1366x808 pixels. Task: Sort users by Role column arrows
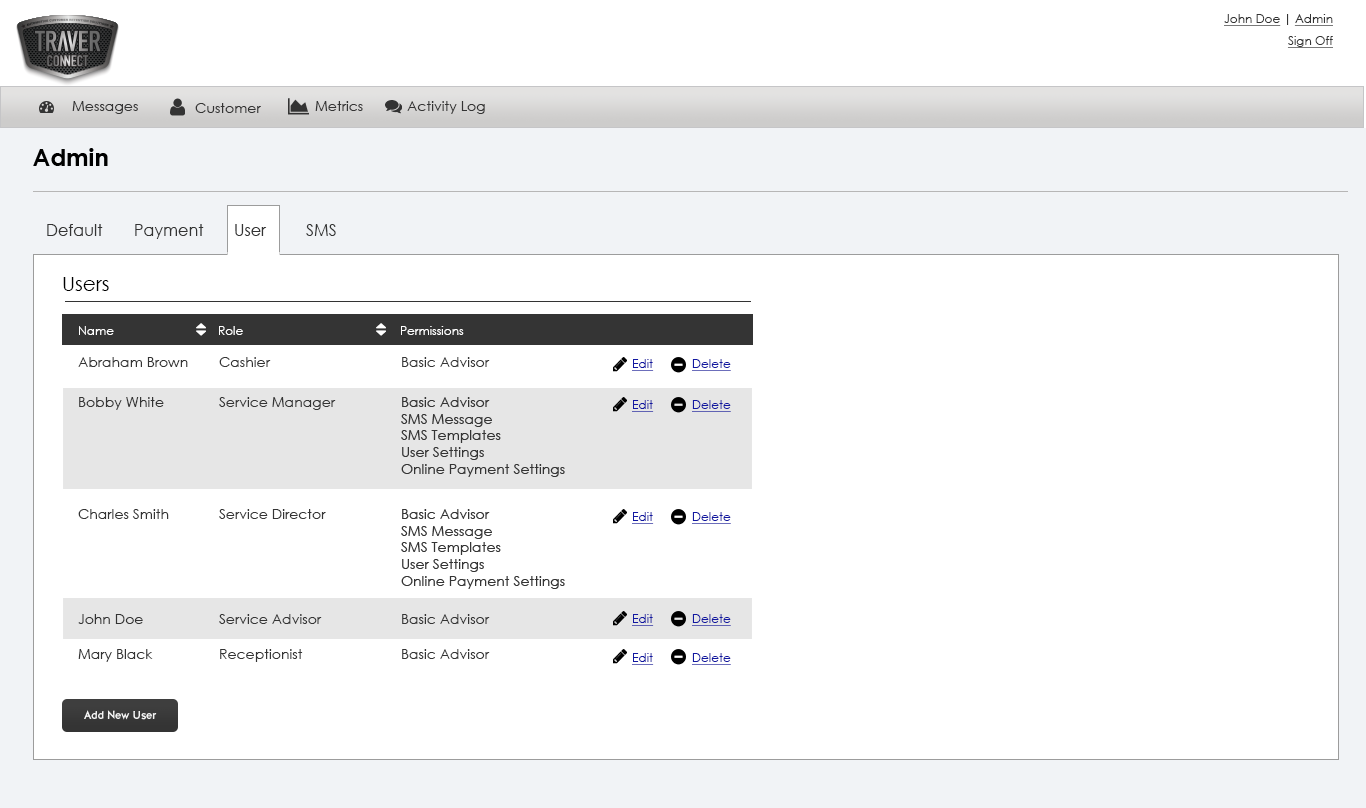click(x=381, y=330)
